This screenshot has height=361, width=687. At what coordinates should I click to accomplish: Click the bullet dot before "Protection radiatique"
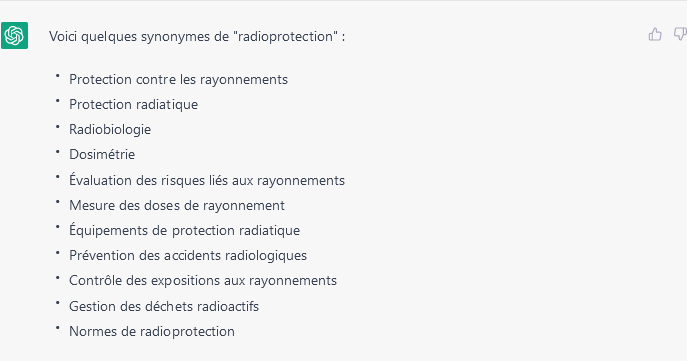pyautogui.click(x=57, y=101)
